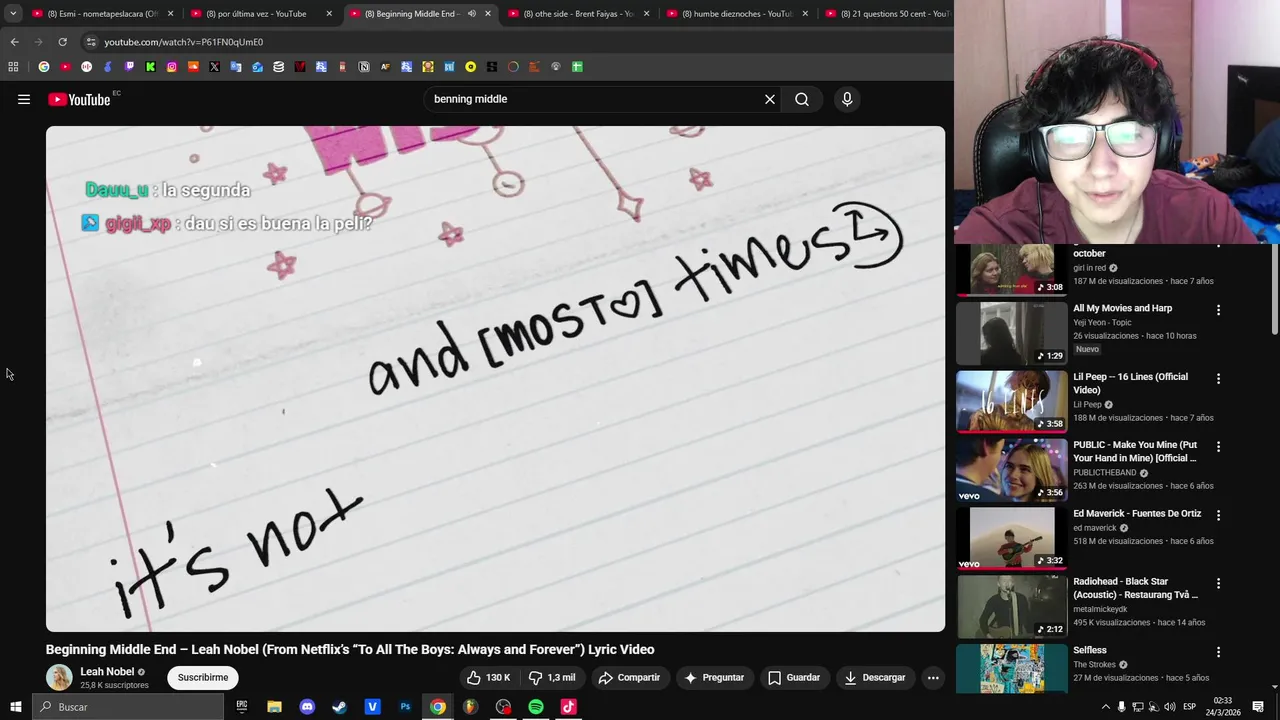The image size is (1280, 720).
Task: Open options for 'Selfless' by The Strokes
Action: (x=1218, y=652)
